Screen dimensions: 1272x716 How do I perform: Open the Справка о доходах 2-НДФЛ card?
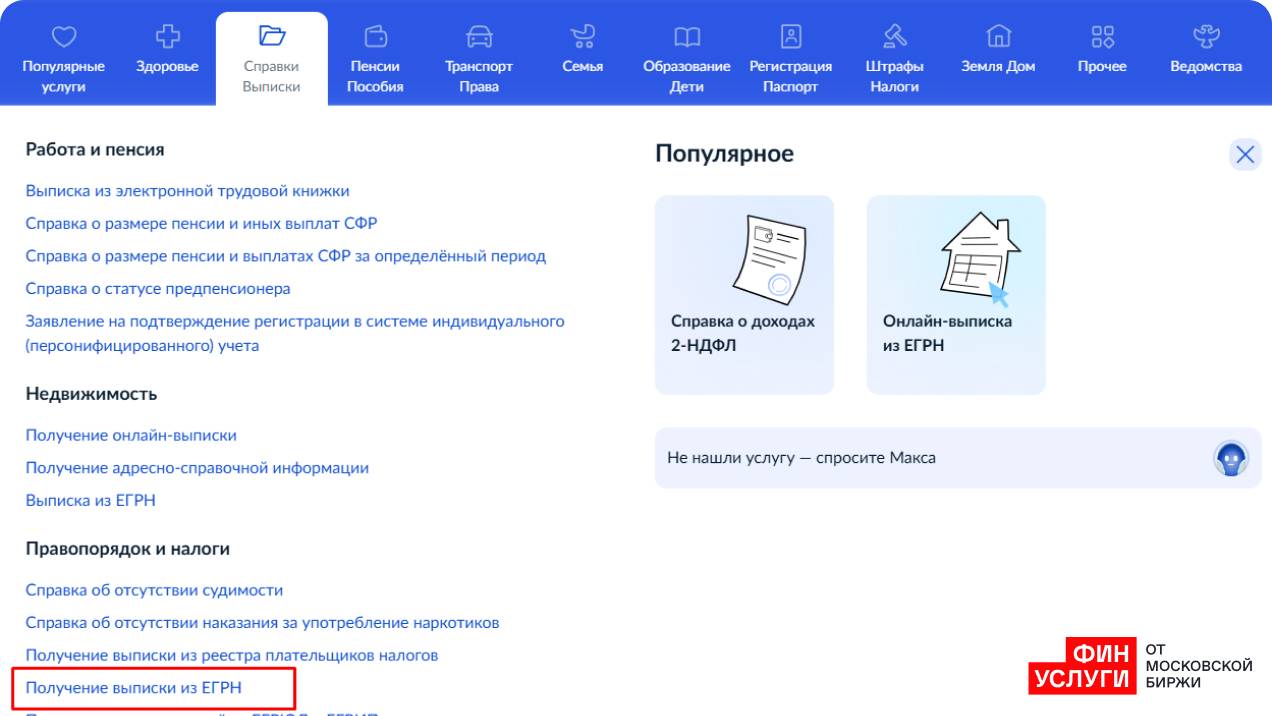pos(744,294)
